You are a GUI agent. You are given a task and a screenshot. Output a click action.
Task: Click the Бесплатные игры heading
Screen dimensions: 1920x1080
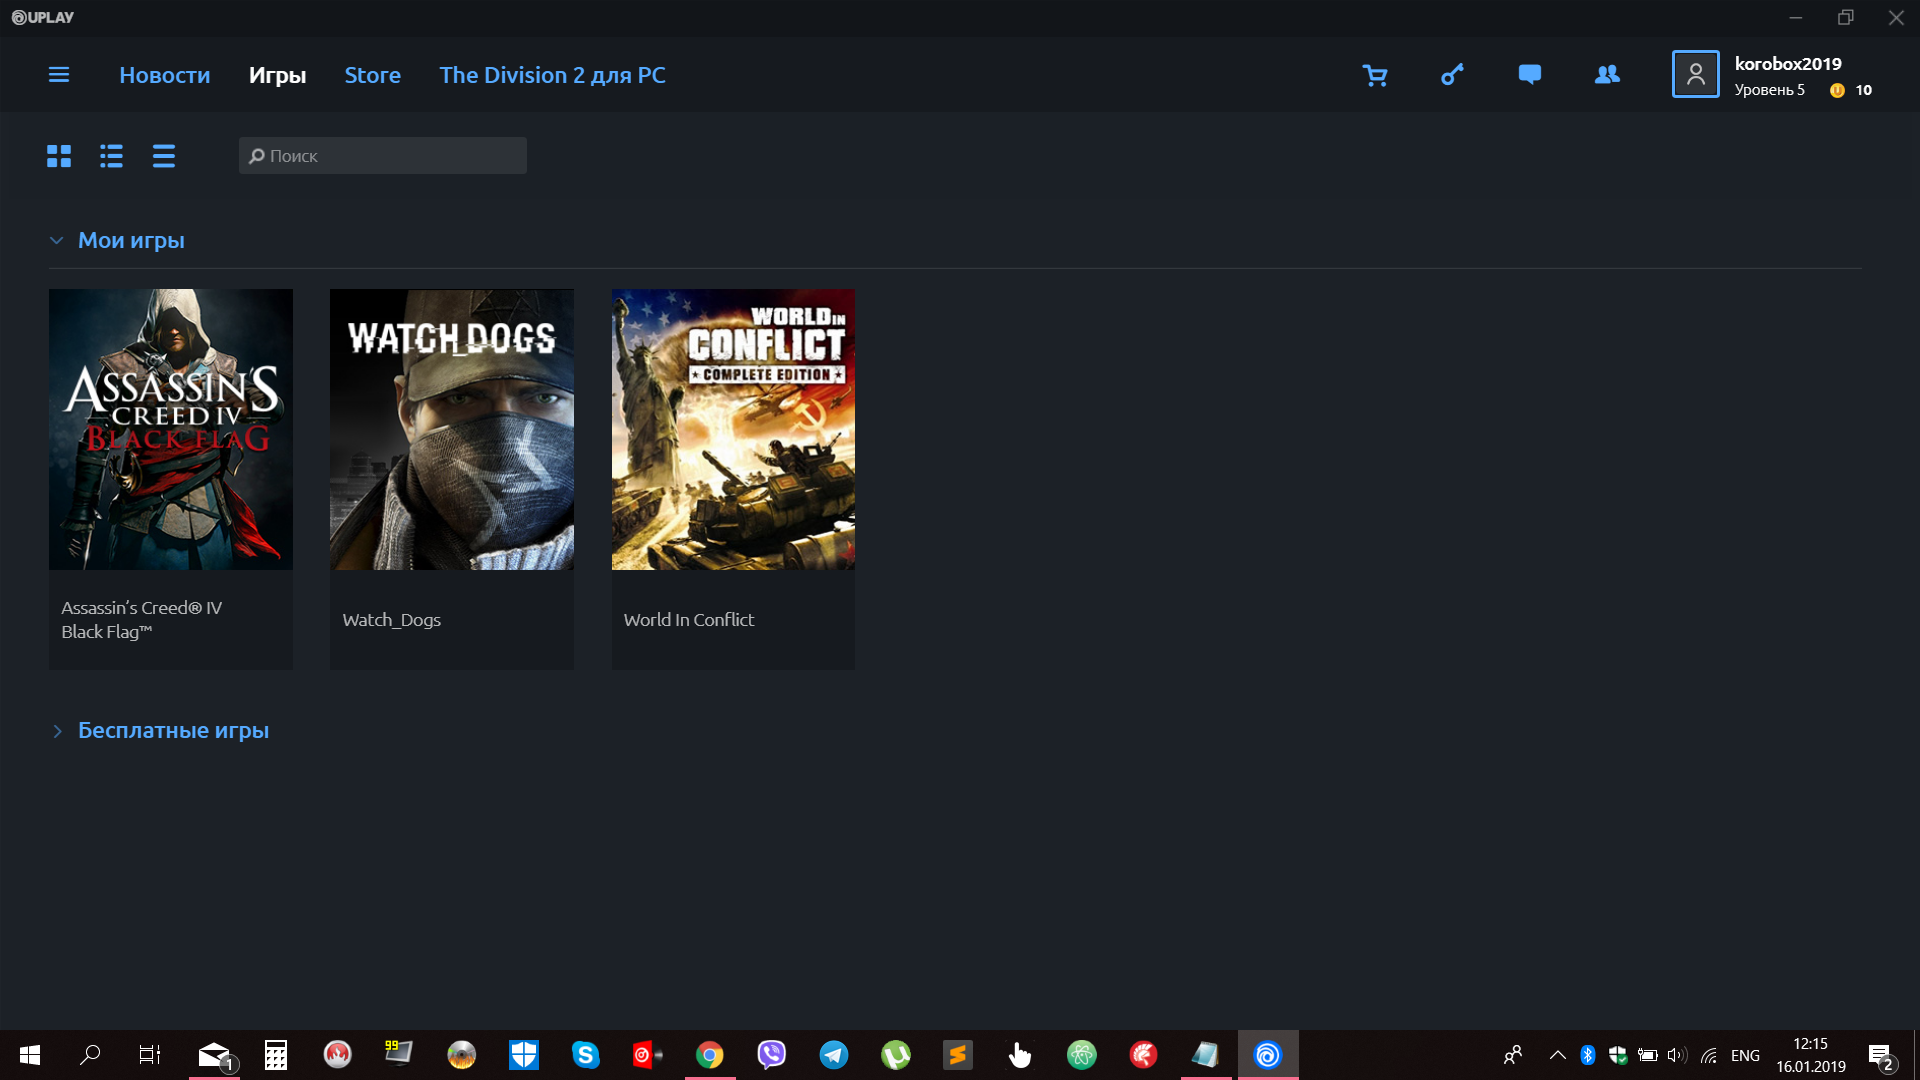(x=173, y=730)
